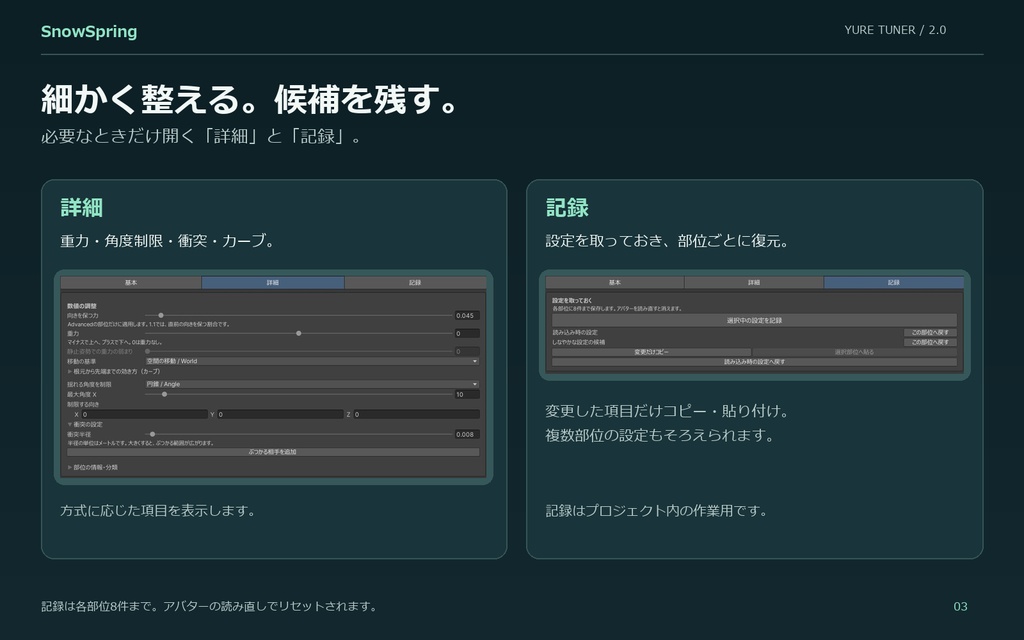The height and width of the screenshot is (640, 1024).
Task: Click the 重力 value field
Action: click(x=467, y=334)
